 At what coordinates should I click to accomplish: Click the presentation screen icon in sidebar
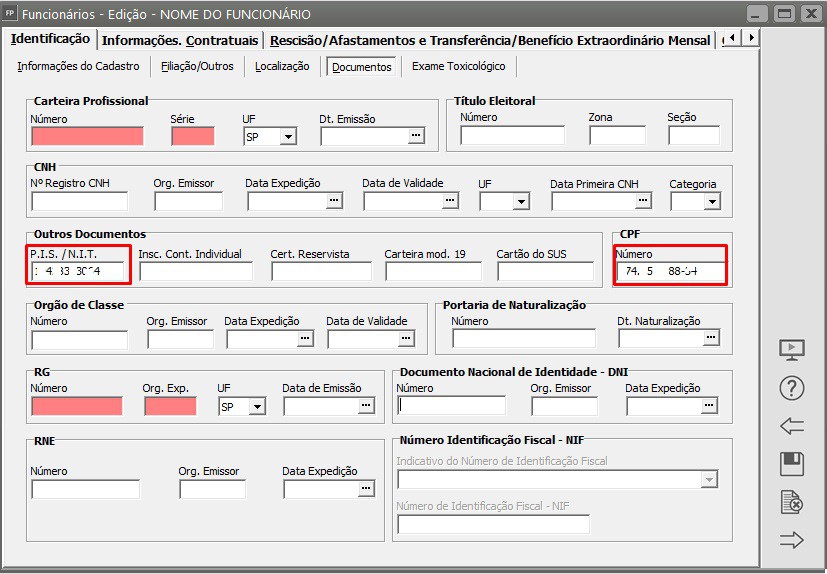click(x=792, y=350)
